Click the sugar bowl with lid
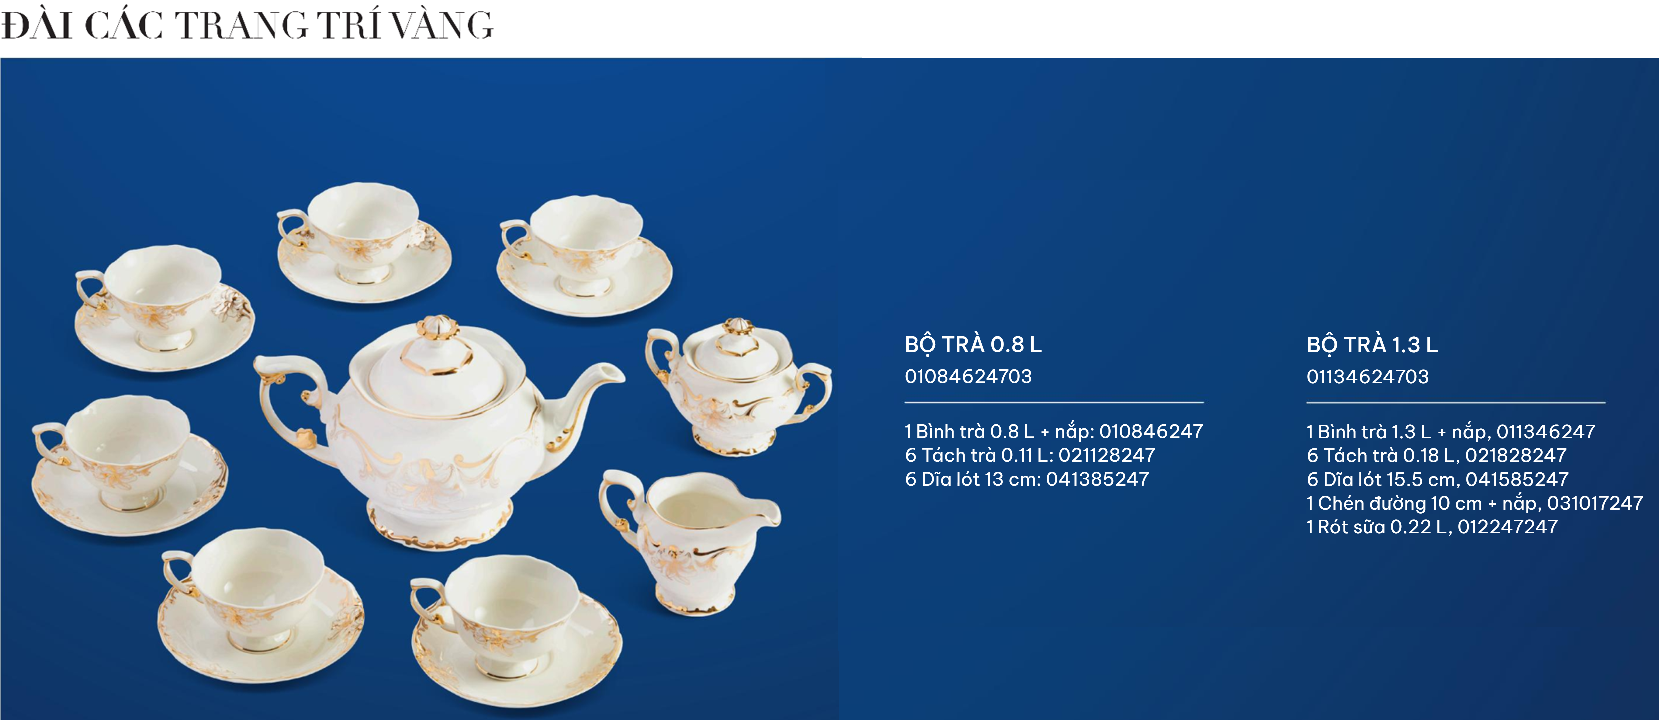This screenshot has height=720, width=1659. (738, 386)
